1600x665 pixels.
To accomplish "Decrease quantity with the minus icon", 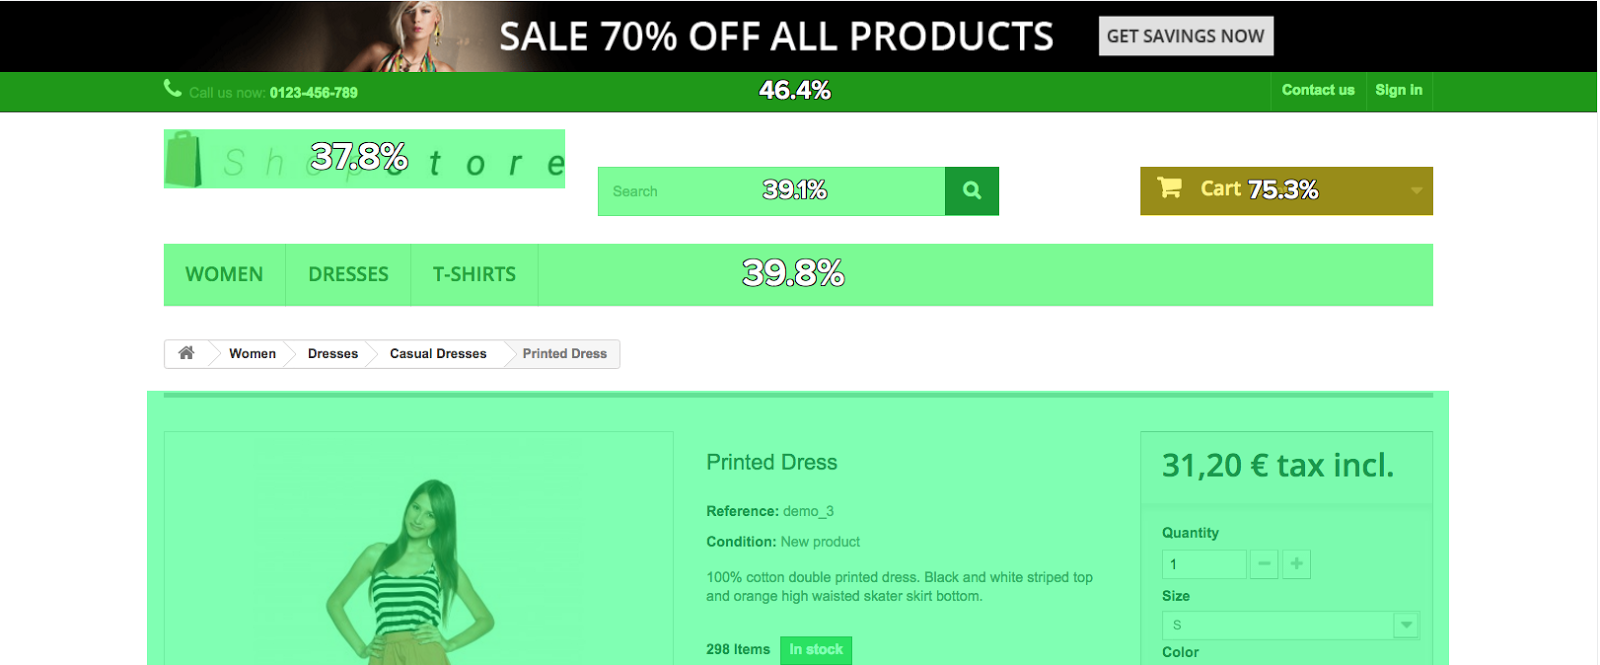I will pyautogui.click(x=1263, y=563).
